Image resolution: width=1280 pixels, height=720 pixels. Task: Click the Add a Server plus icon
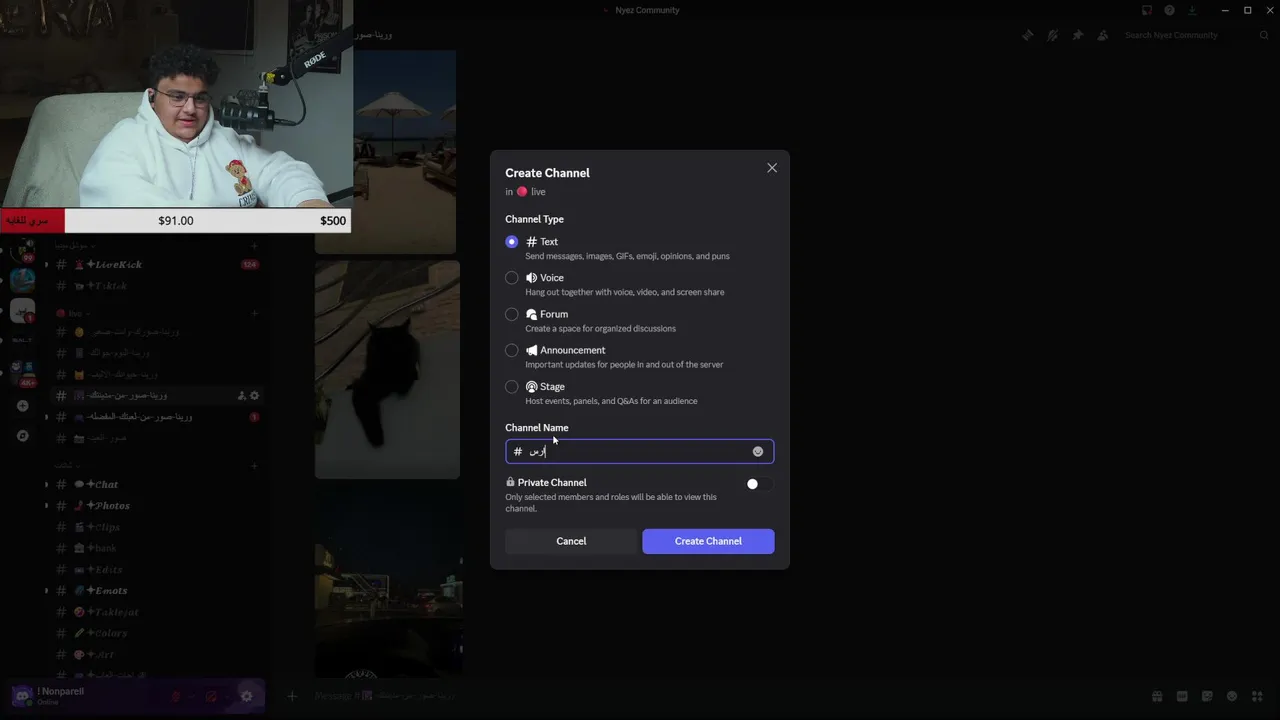click(22, 406)
